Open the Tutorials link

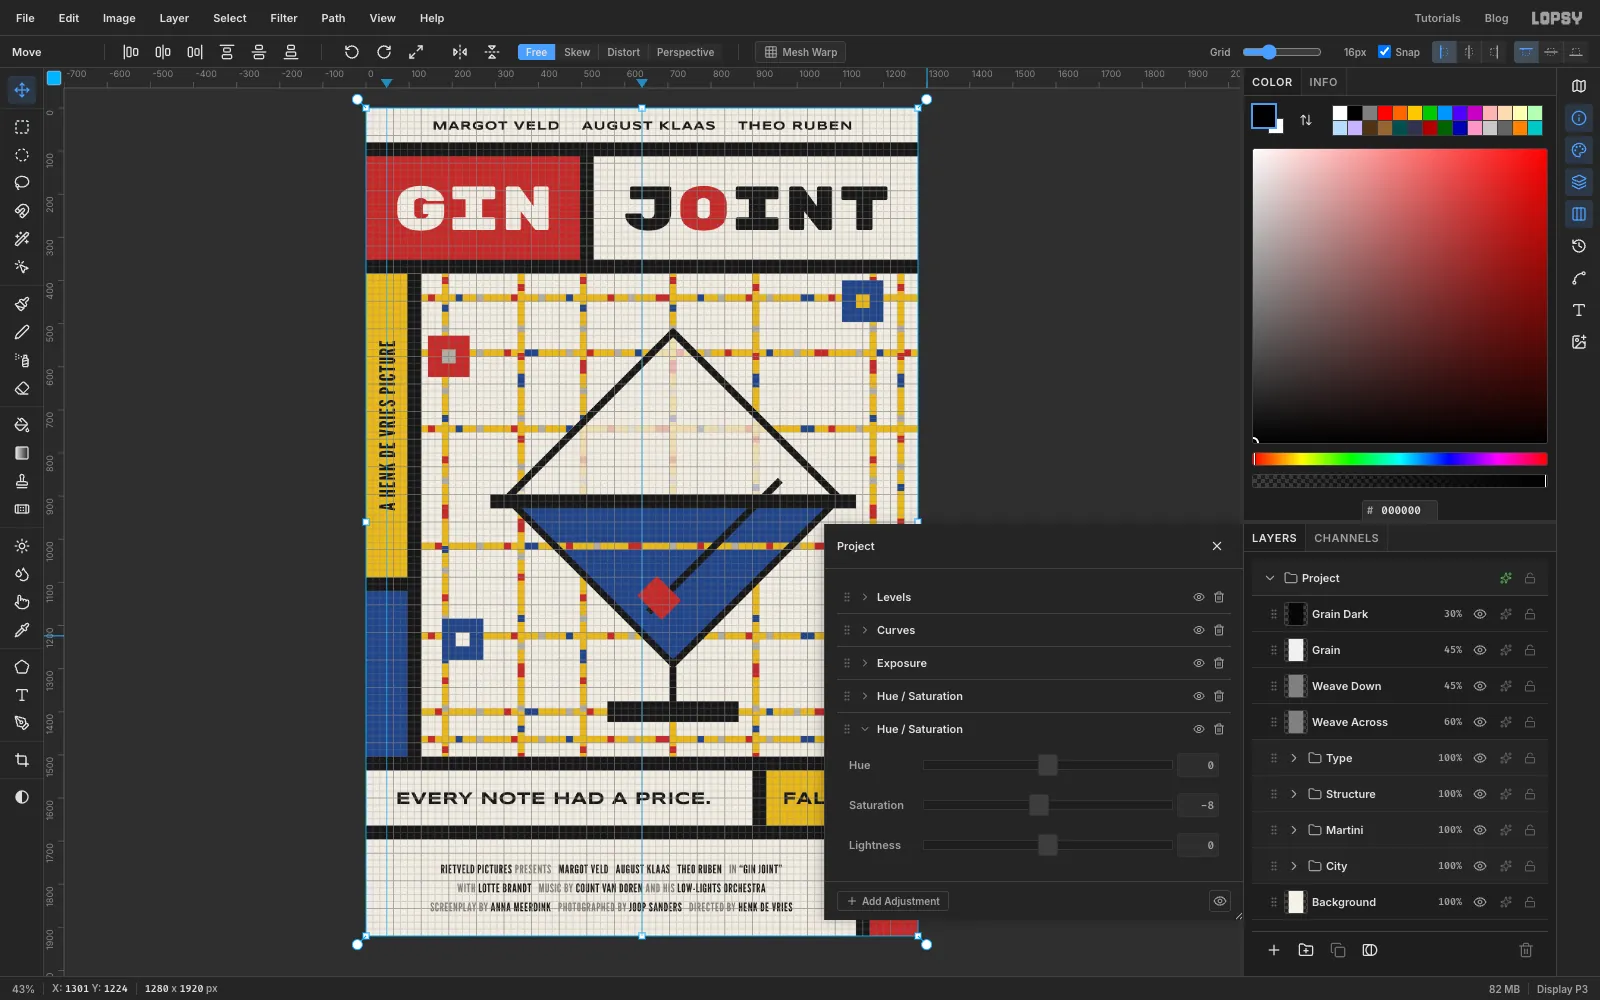1437,18
